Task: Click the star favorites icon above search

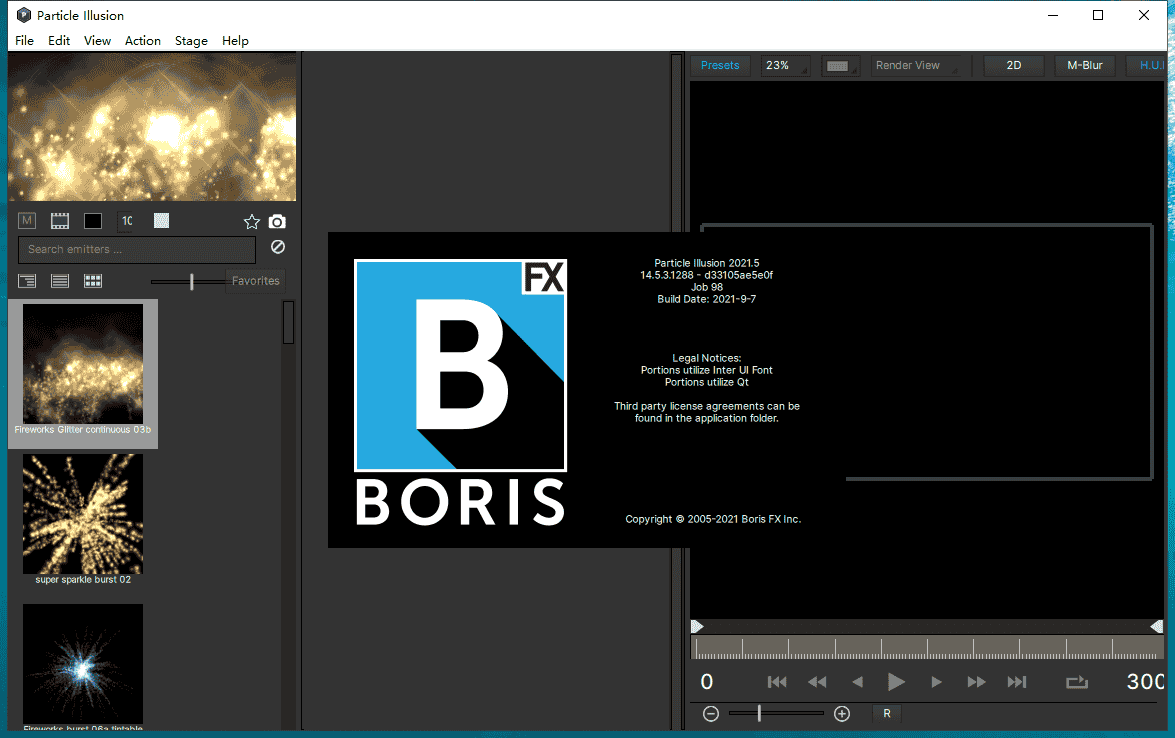Action: coord(252,221)
